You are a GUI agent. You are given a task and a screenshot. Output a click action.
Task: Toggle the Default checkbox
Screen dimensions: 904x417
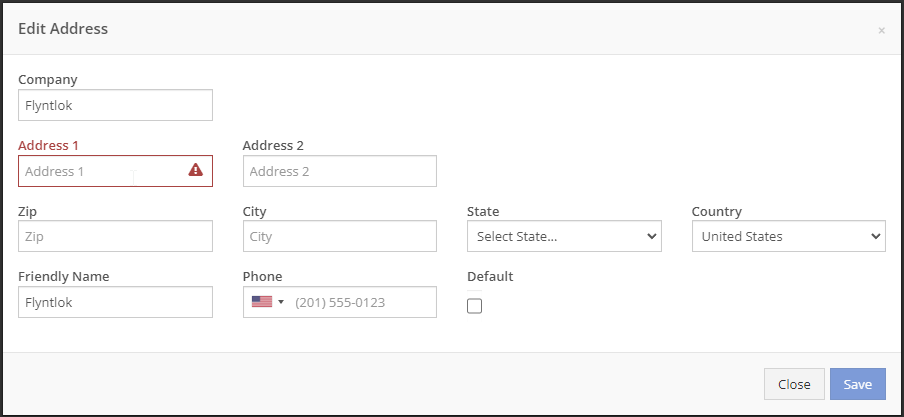pyautogui.click(x=474, y=306)
